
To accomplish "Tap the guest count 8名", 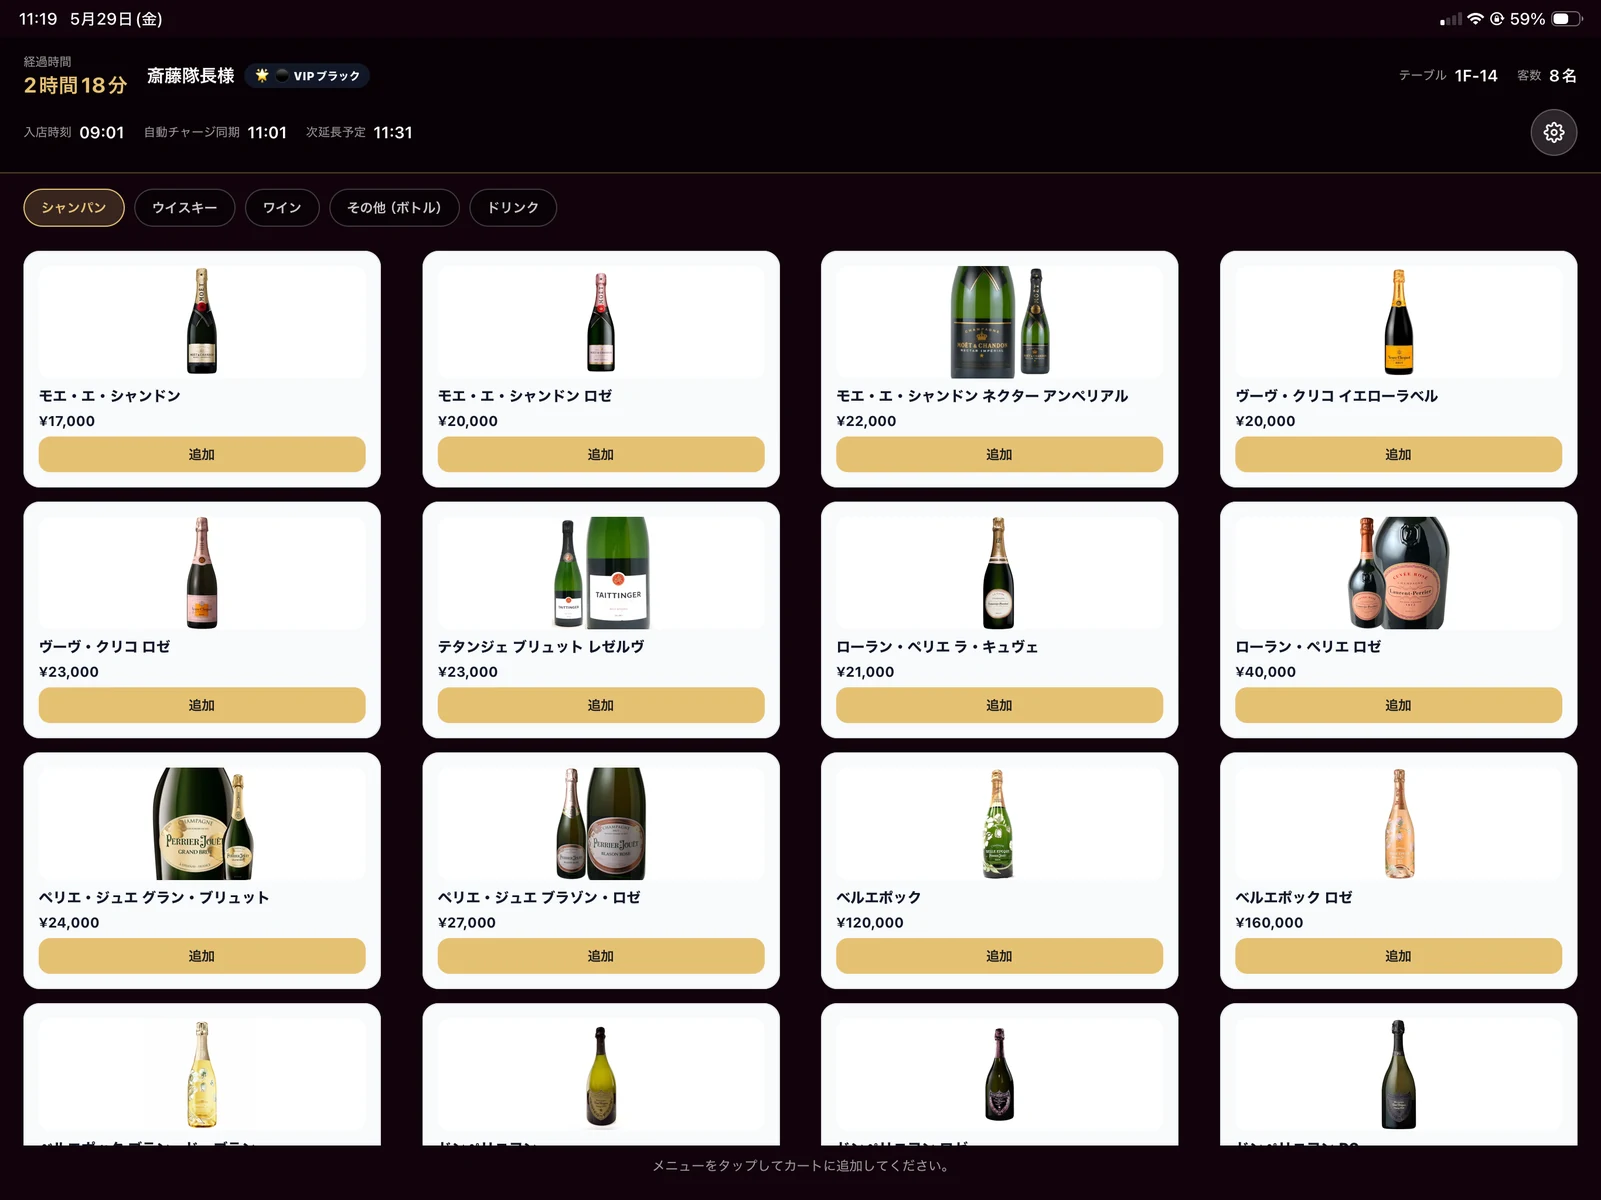I will 1563,76.
